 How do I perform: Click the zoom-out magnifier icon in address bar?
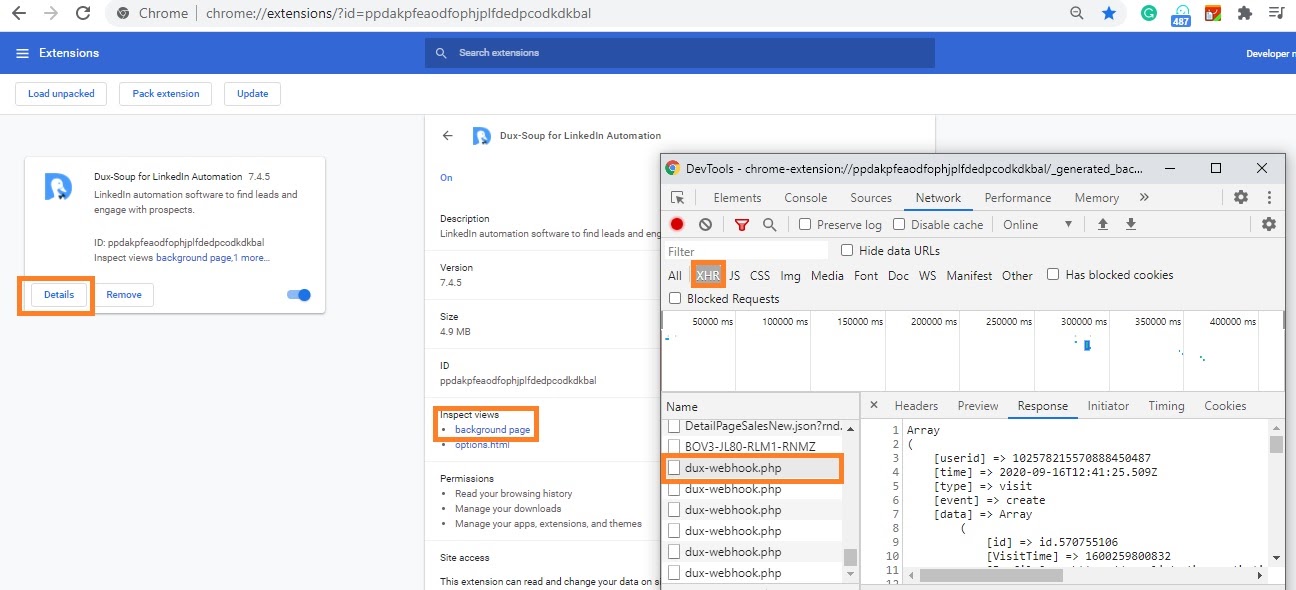[1077, 14]
